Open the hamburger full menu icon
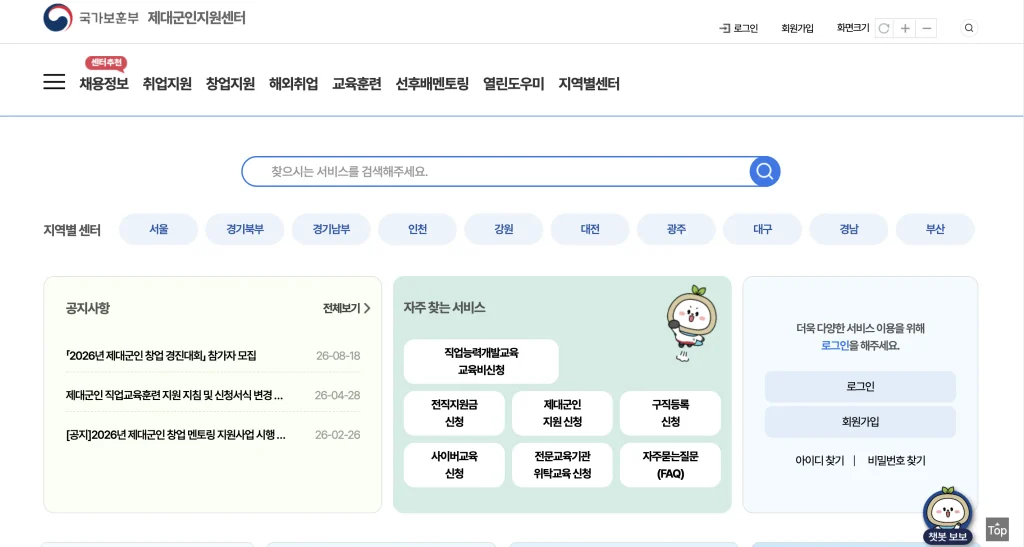1024x547 pixels. [x=54, y=82]
